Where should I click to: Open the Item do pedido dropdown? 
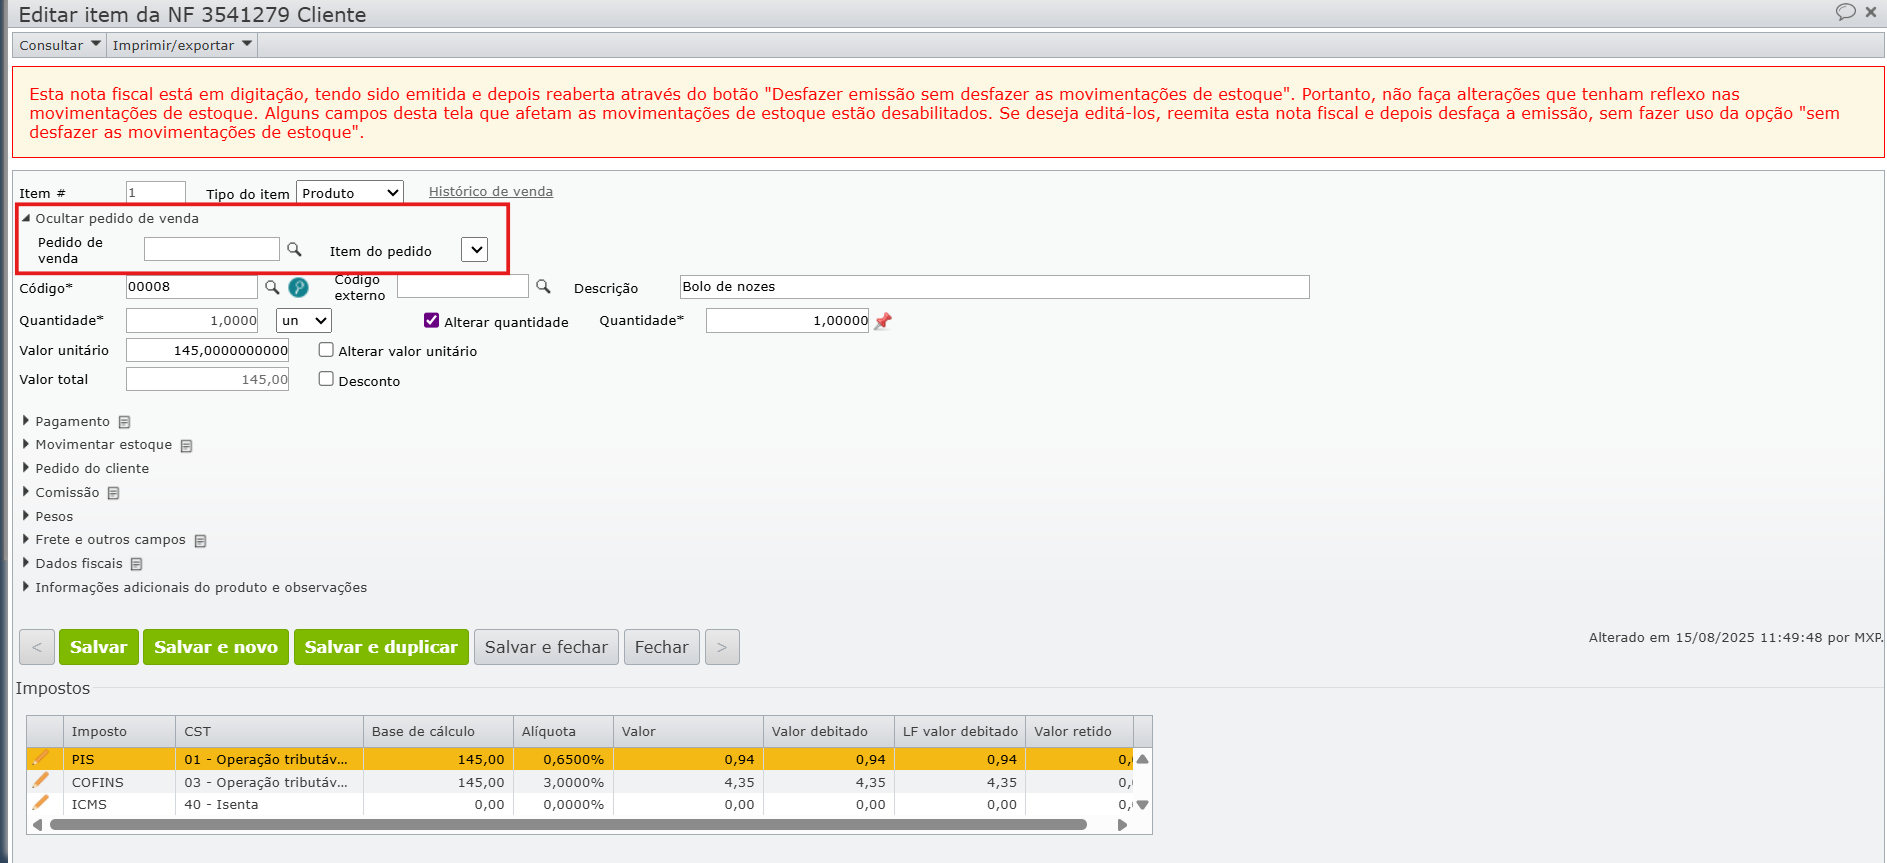[x=474, y=250]
